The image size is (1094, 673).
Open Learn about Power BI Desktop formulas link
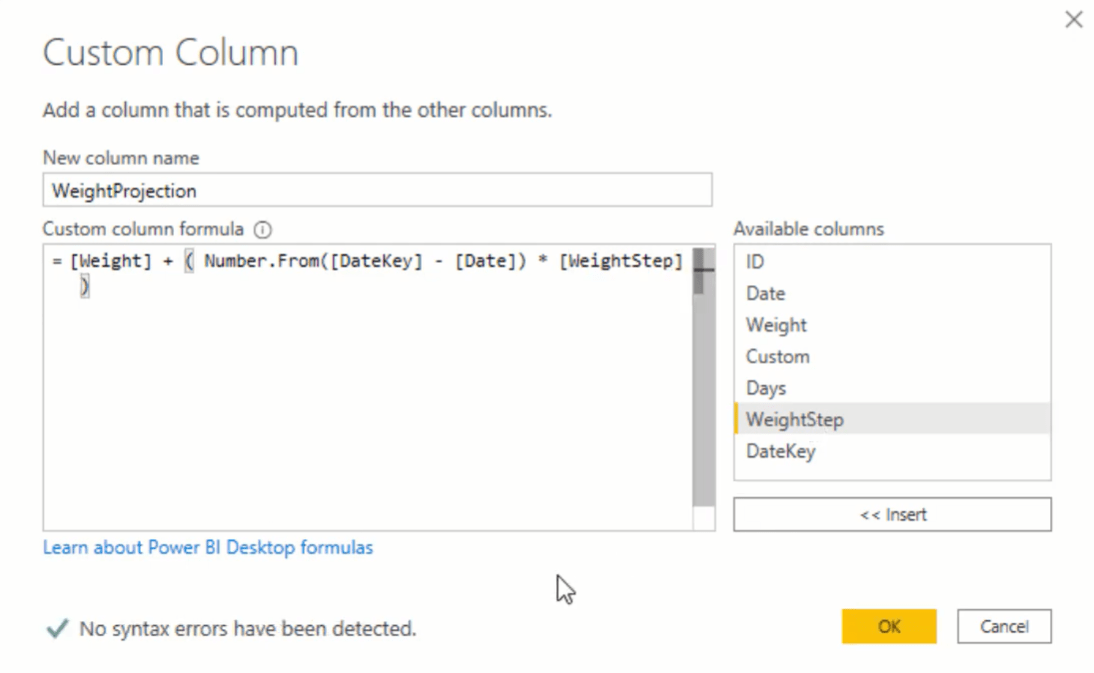(208, 547)
